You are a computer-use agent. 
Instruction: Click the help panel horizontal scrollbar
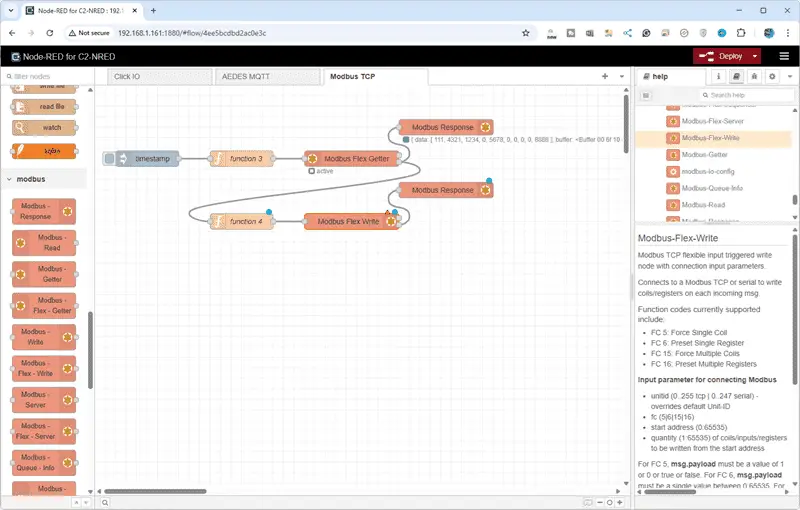[x=670, y=492]
